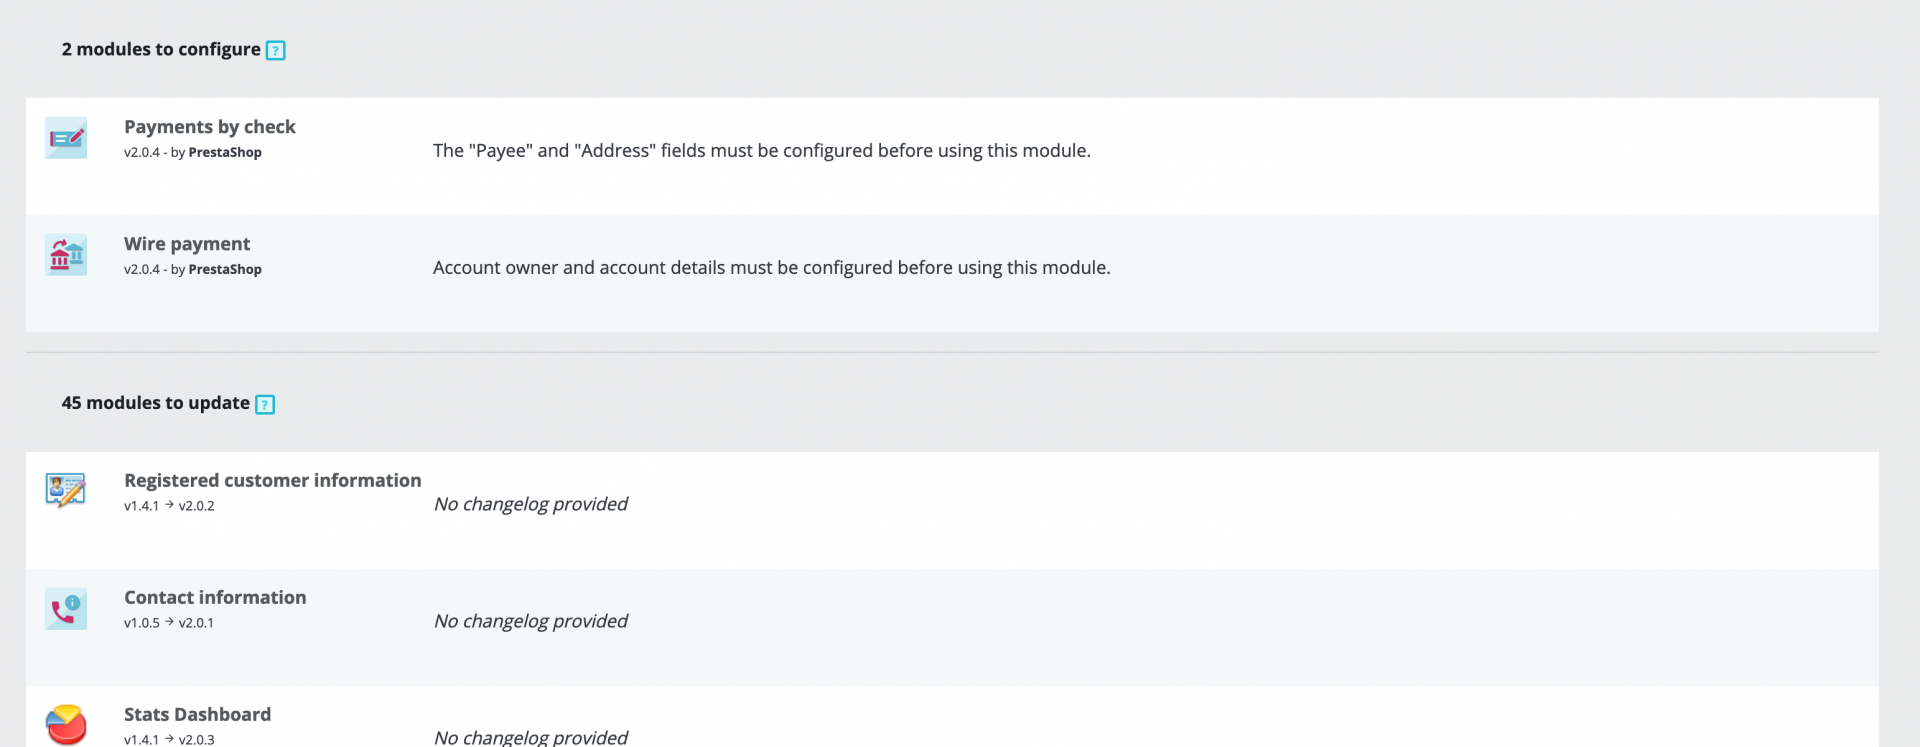Click PrestaShop author under Payments by check
The height and width of the screenshot is (747, 1920).
click(225, 153)
